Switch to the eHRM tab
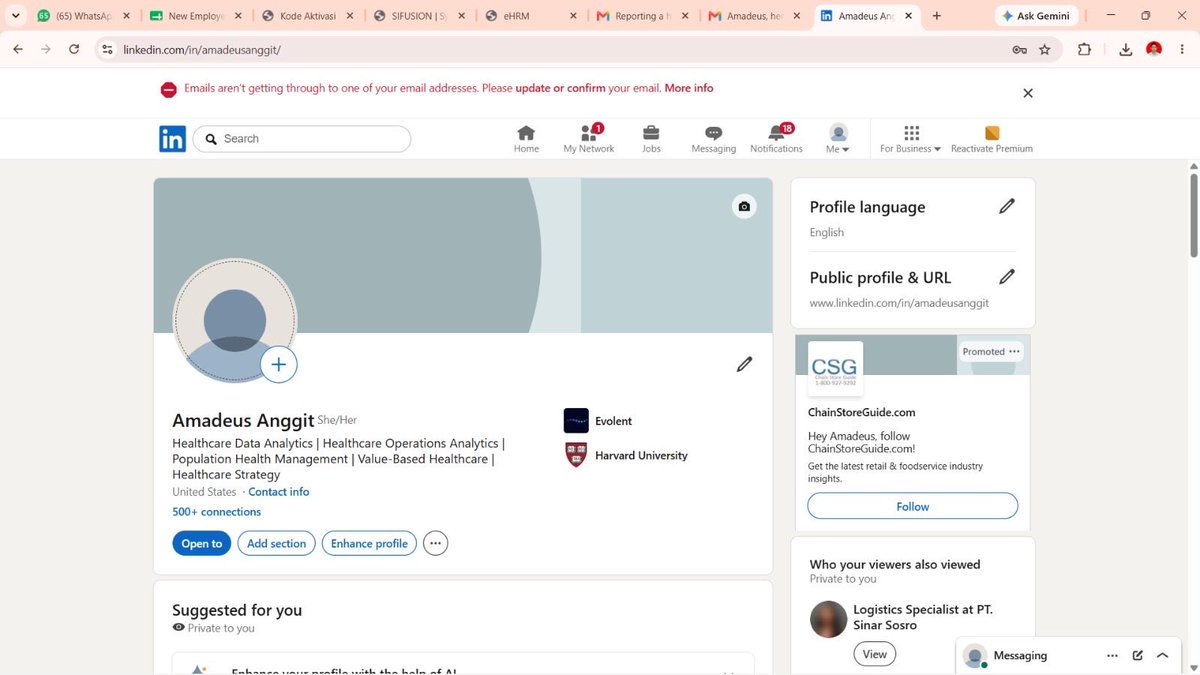Viewport: 1200px width, 675px height. click(x=532, y=16)
